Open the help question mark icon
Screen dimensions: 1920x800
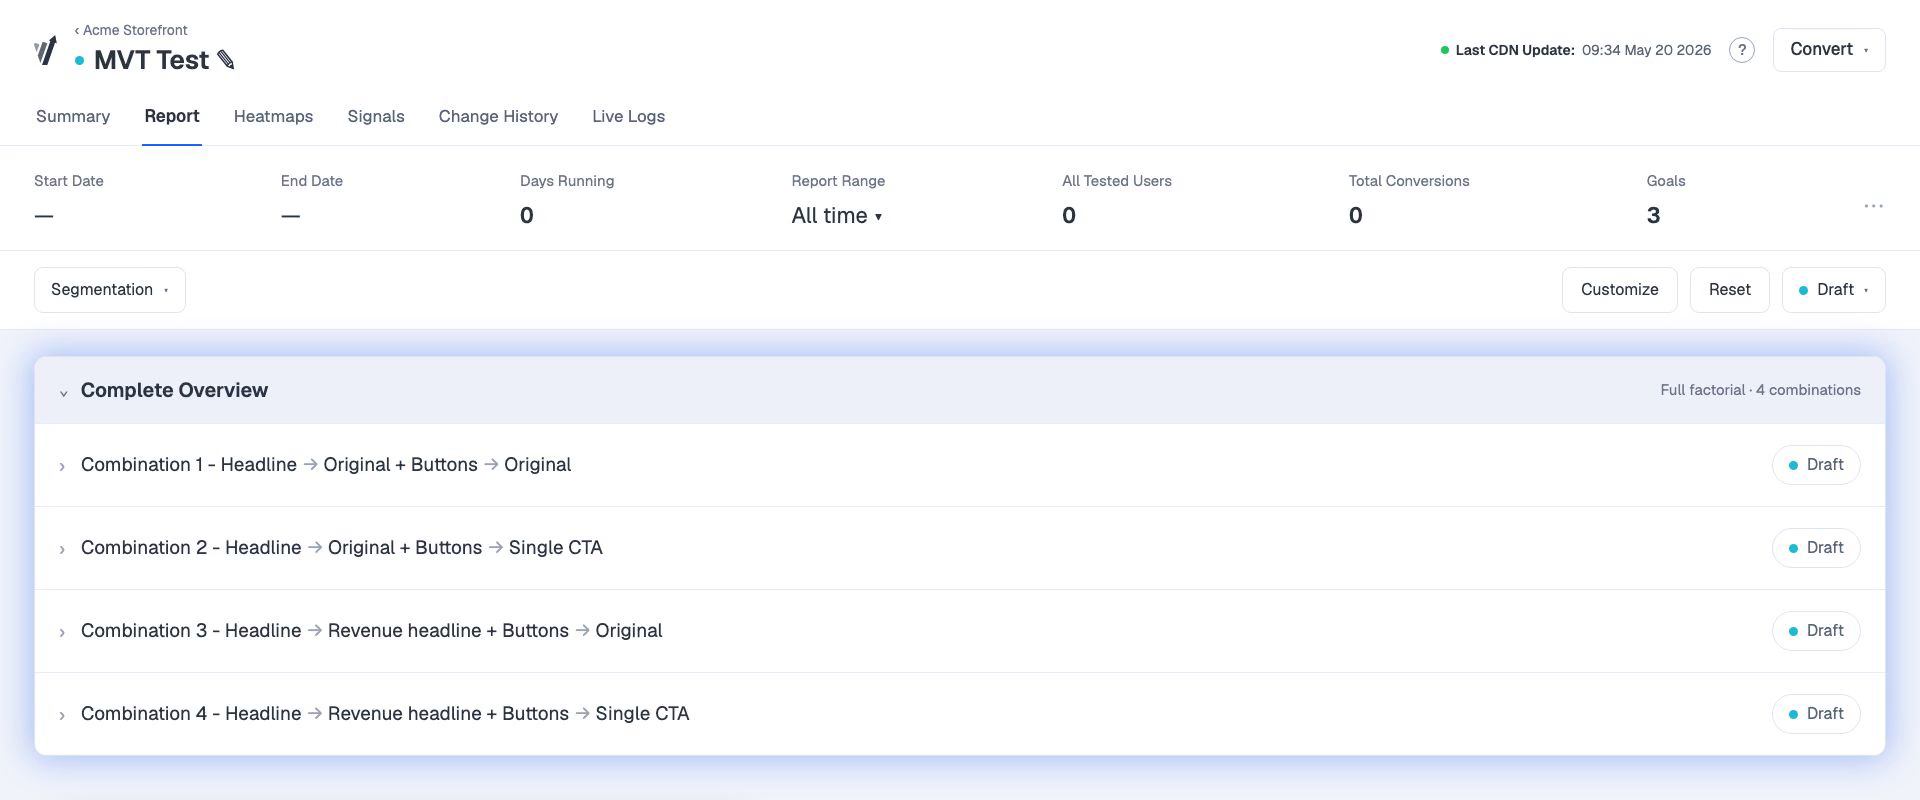point(1741,50)
